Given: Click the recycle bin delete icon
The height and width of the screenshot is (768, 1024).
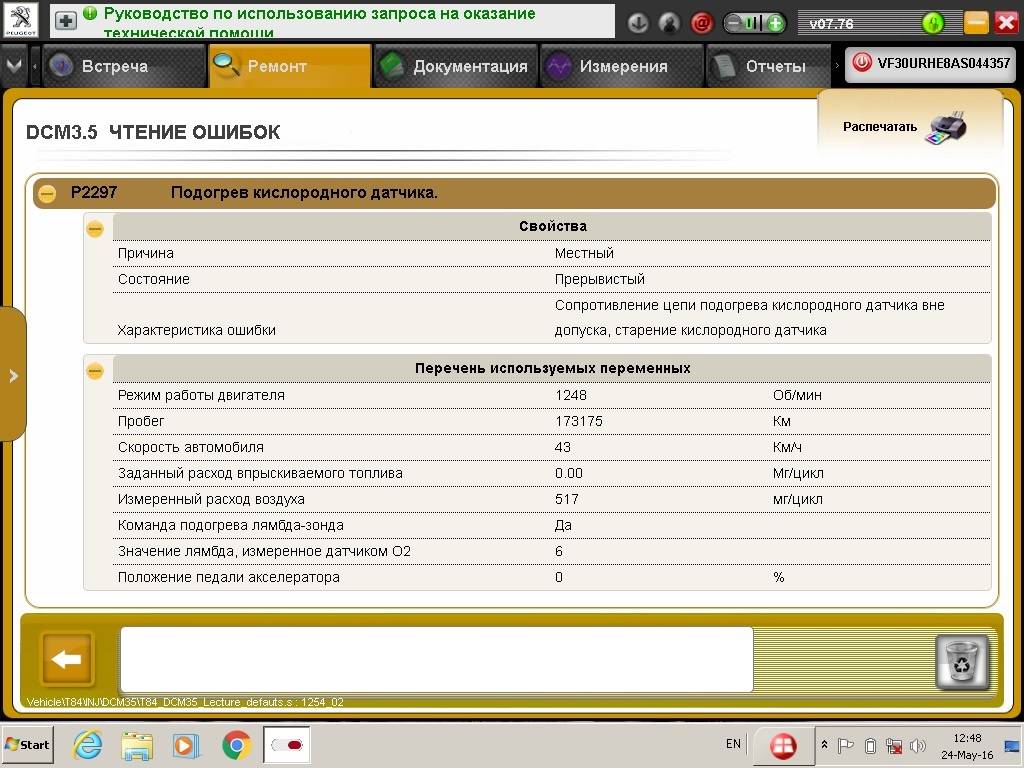Looking at the screenshot, I should pyautogui.click(x=961, y=661).
